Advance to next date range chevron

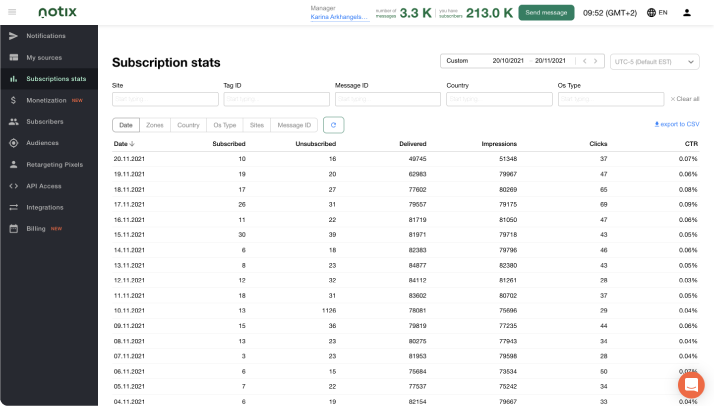[x=595, y=61]
